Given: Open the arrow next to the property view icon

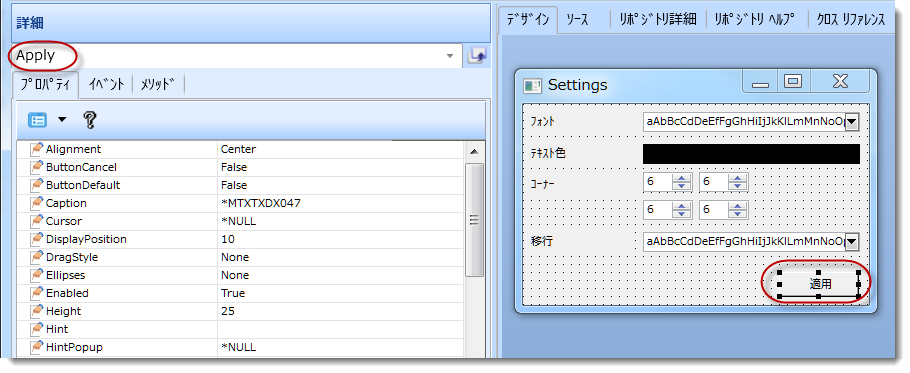Looking at the screenshot, I should (62, 120).
